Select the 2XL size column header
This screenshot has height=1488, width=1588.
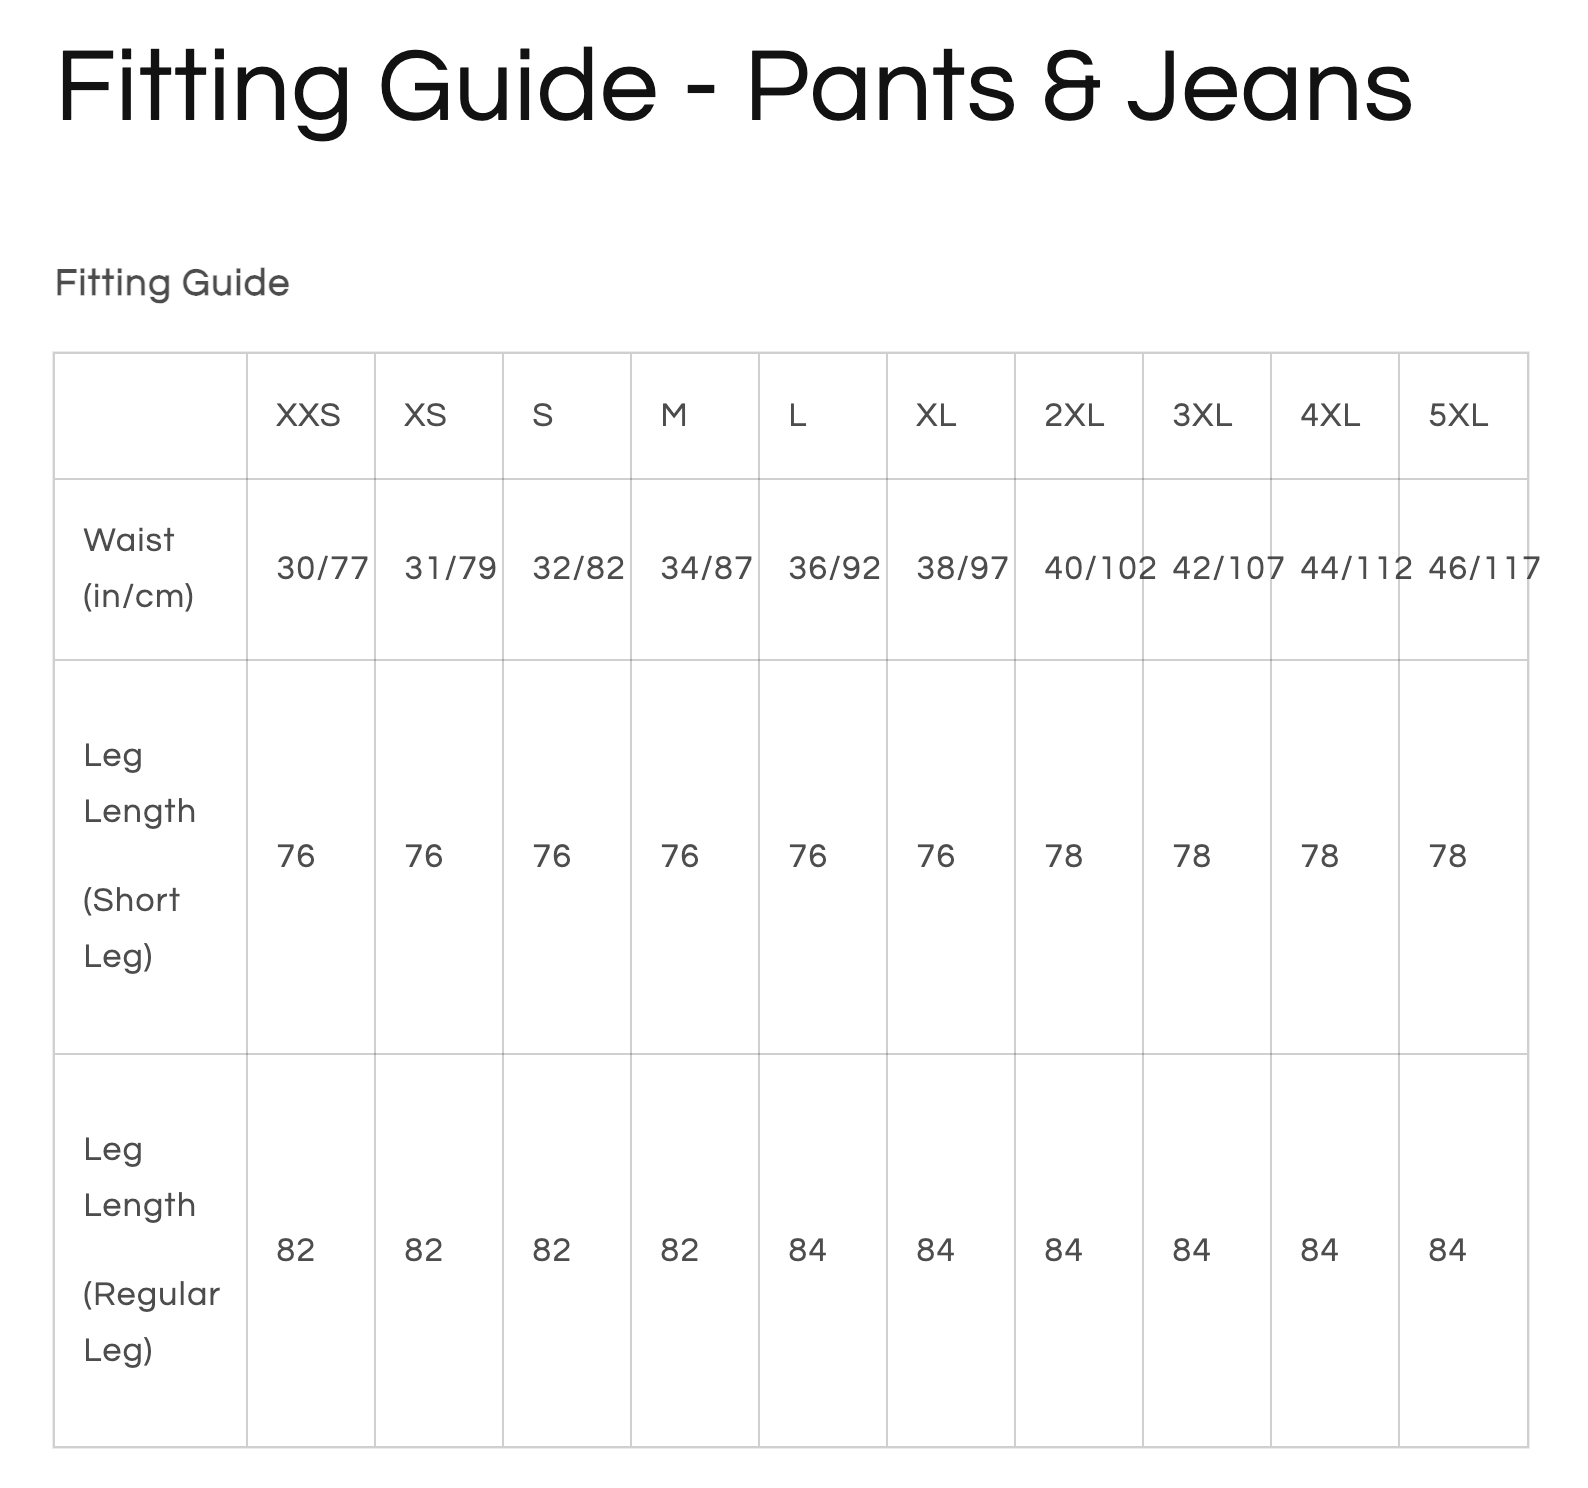1074,415
